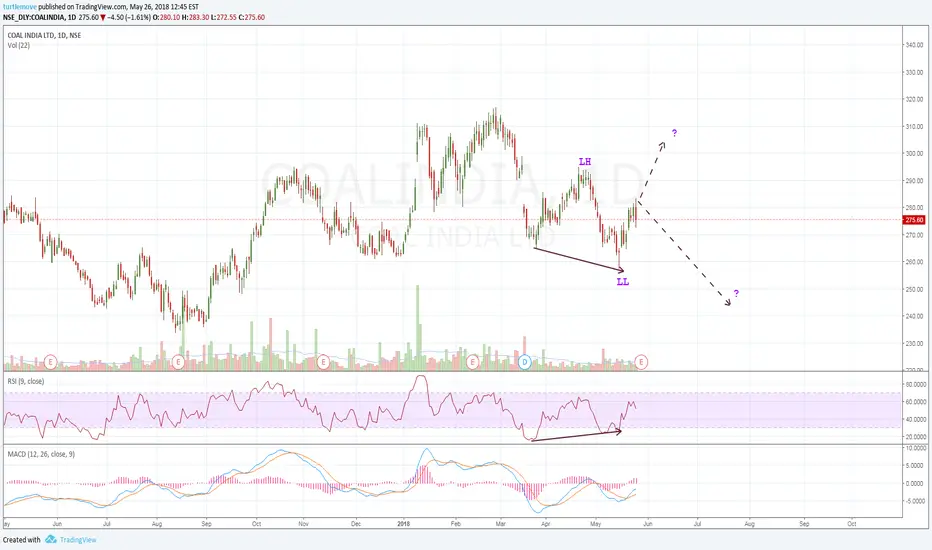Image resolution: width=932 pixels, height=550 pixels.
Task: Select the purple 'LL' chart annotation
Action: 622,282
